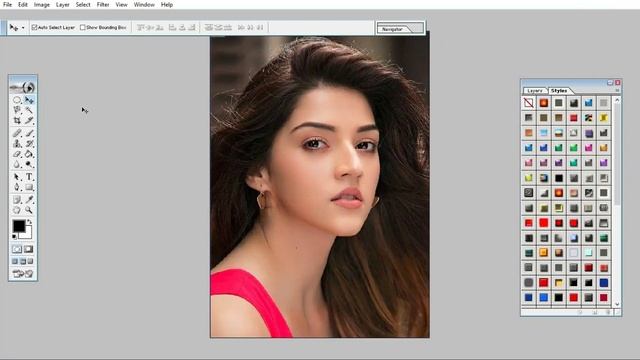Screen dimensions: 640x360
Task: Open the File menu
Action: (x=7, y=5)
